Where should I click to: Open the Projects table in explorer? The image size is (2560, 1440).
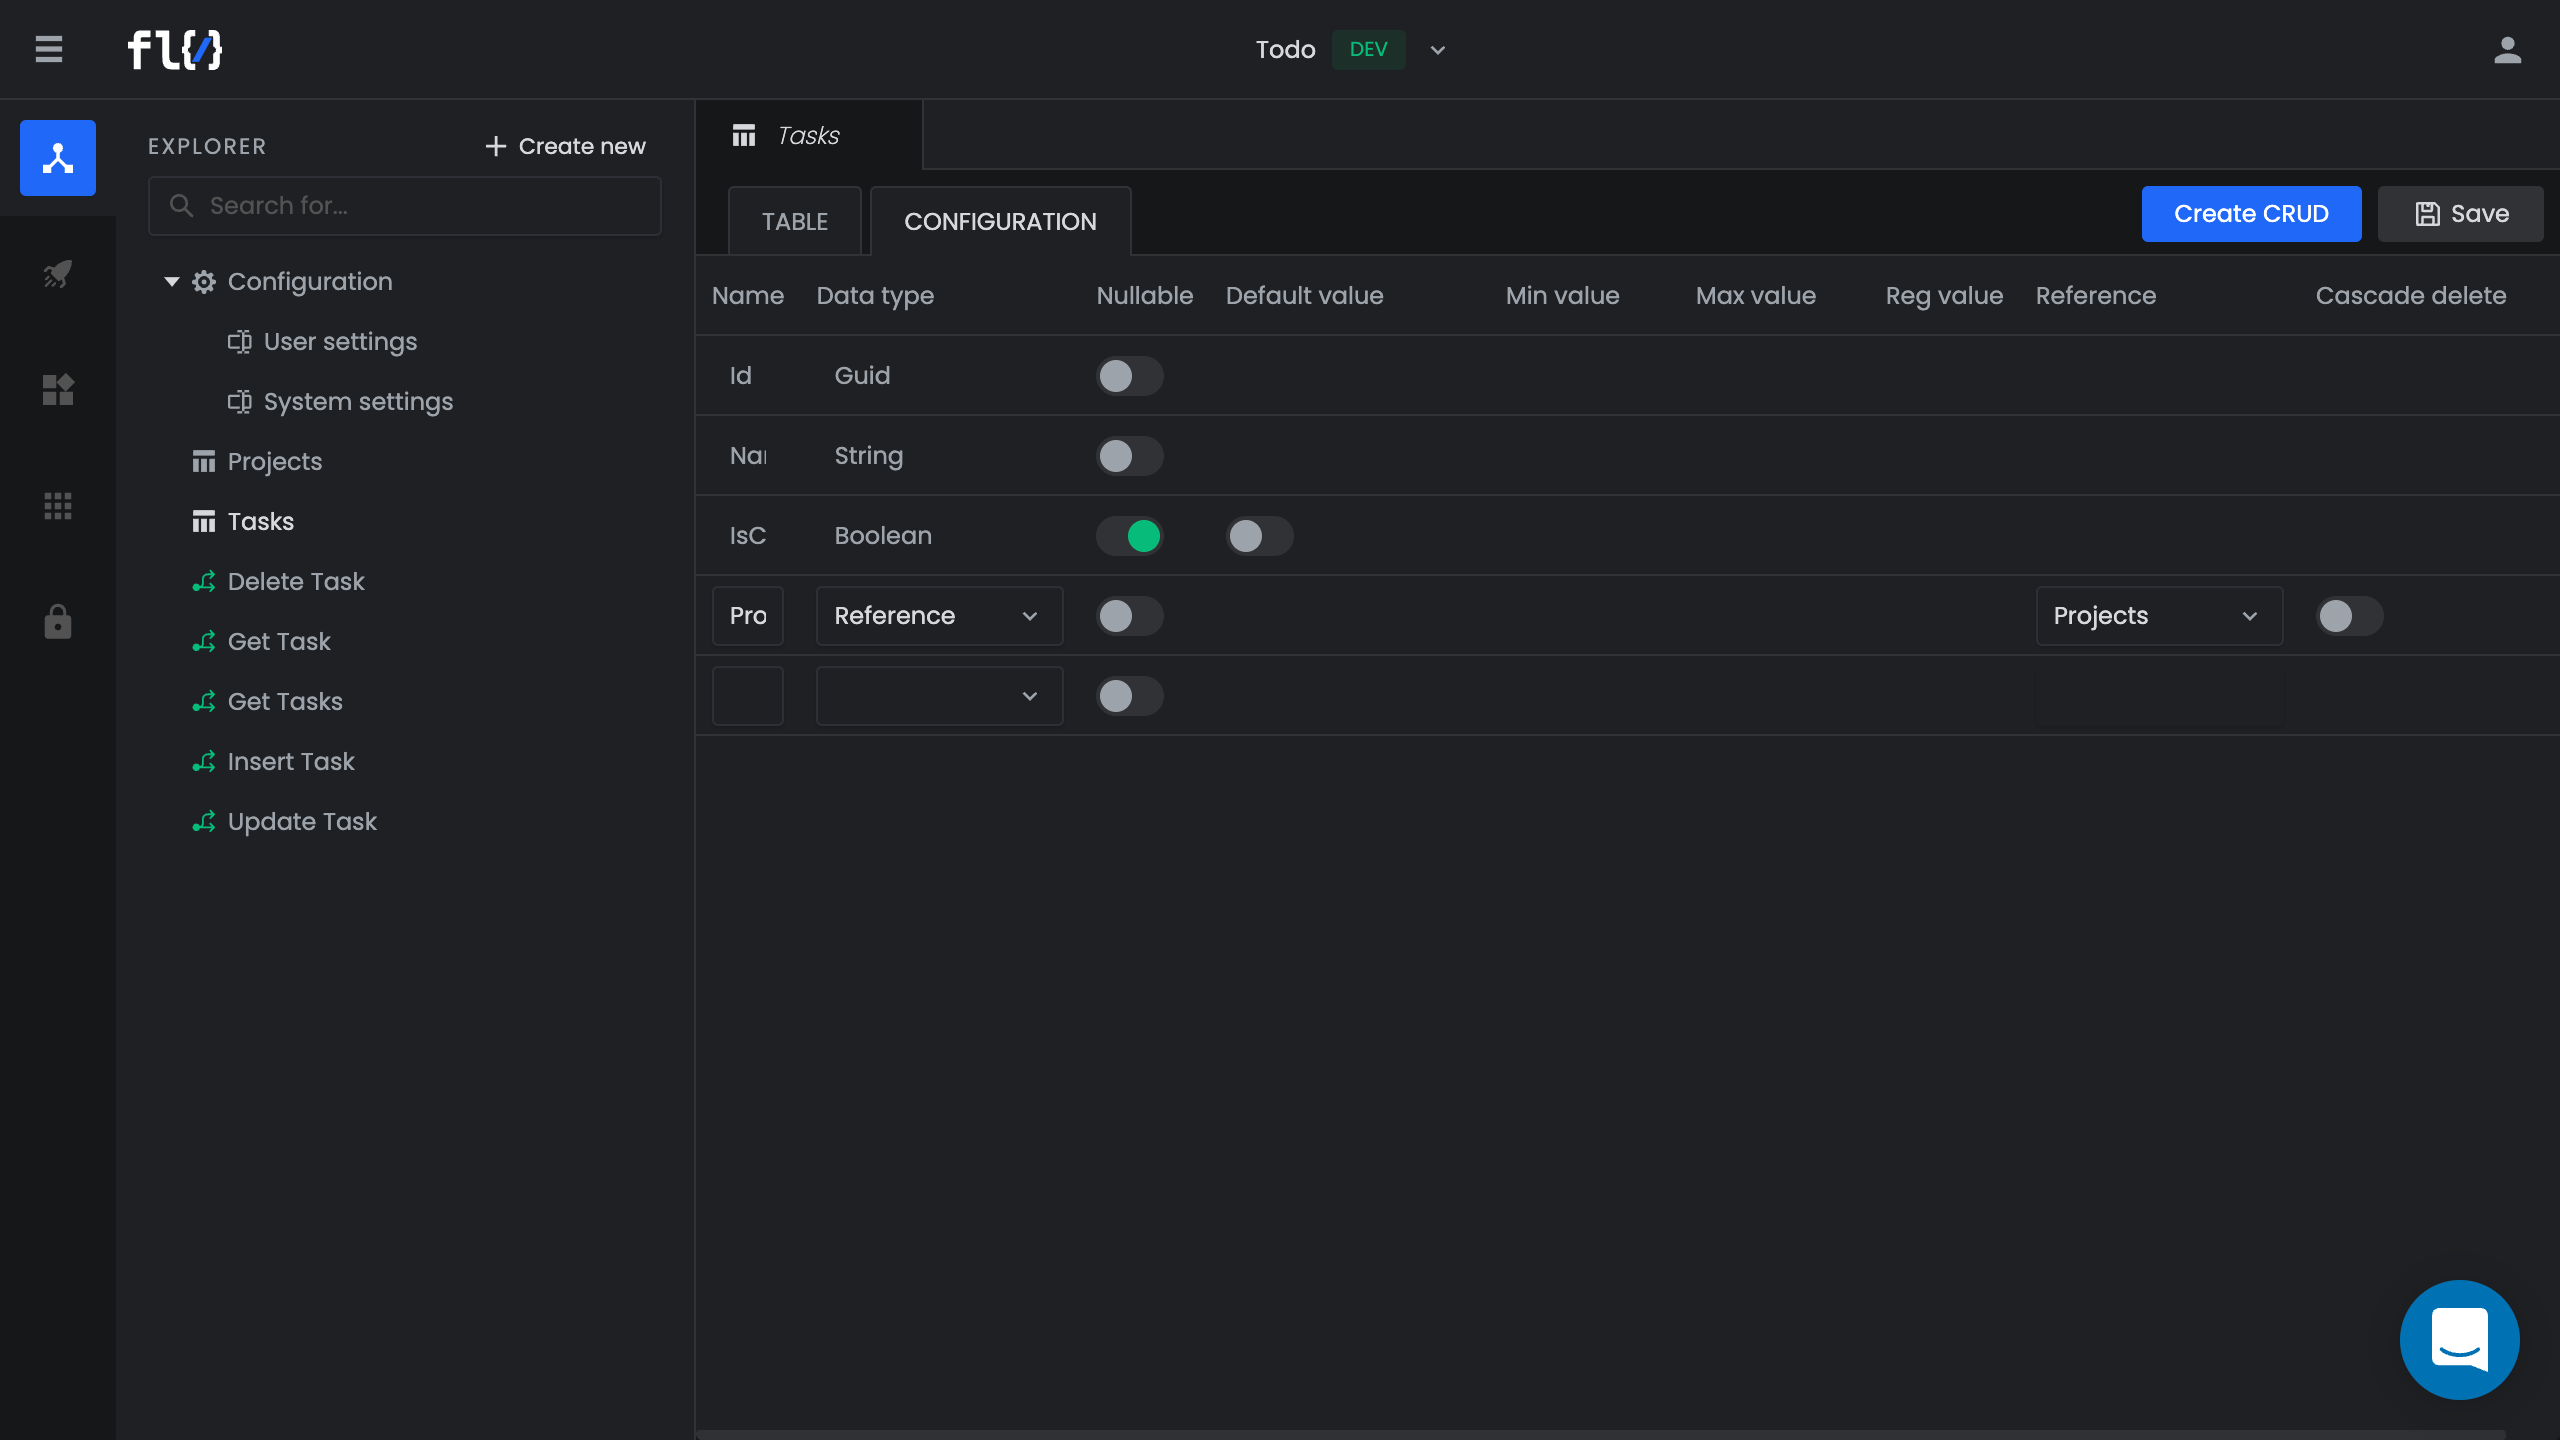pyautogui.click(x=275, y=462)
